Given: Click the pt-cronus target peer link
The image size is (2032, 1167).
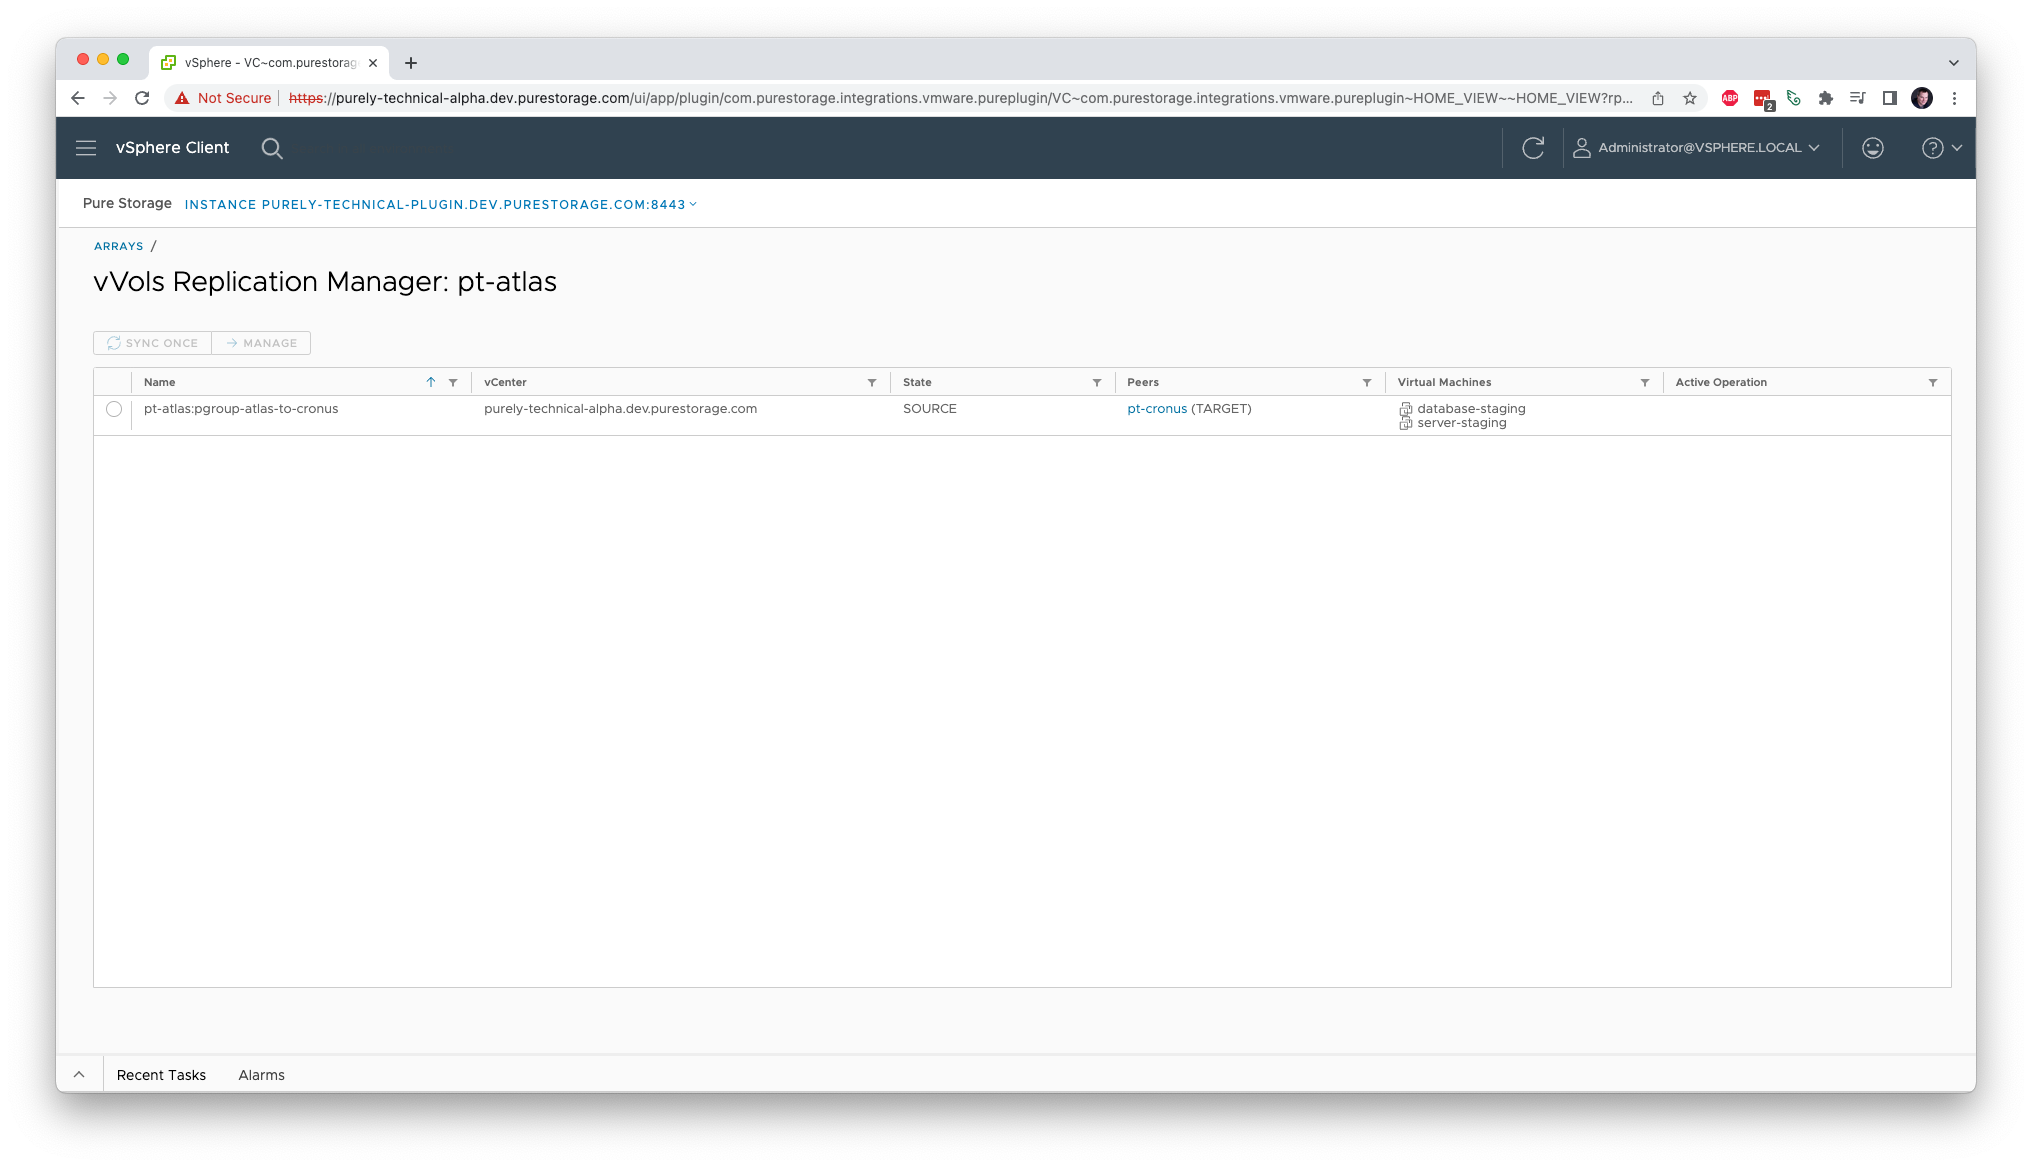Looking at the screenshot, I should coord(1156,408).
